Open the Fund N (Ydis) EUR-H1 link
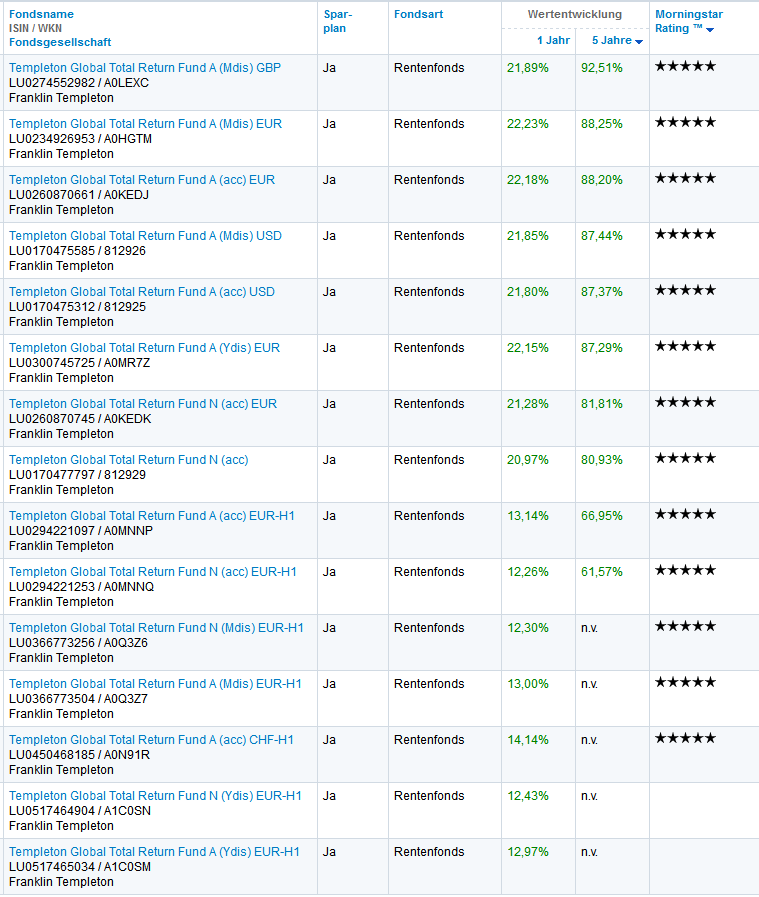Screen dimensions: 759x897 pyautogui.click(x=155, y=796)
